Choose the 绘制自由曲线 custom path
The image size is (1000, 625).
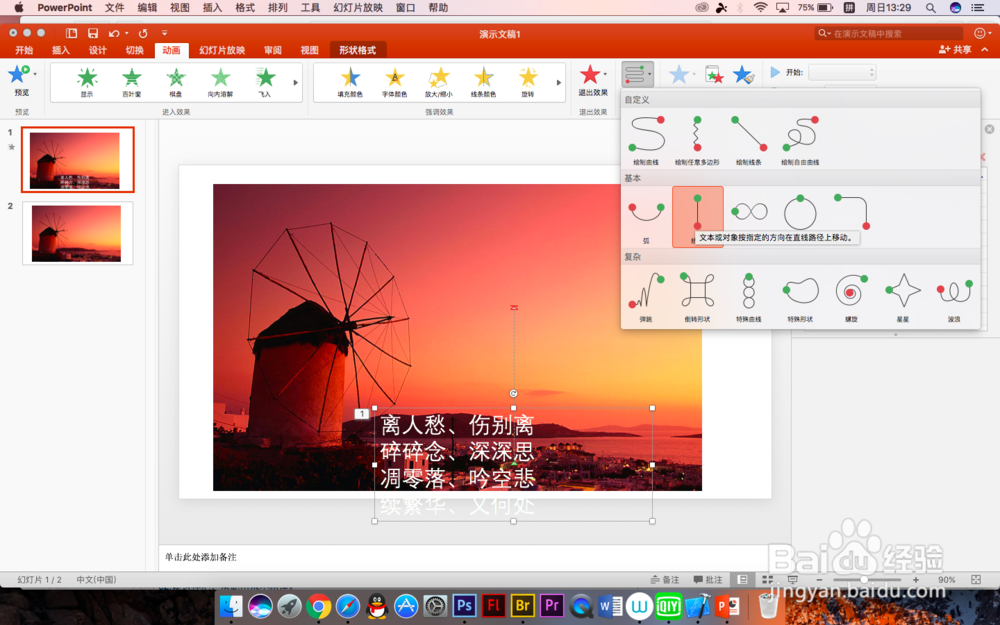(x=800, y=140)
